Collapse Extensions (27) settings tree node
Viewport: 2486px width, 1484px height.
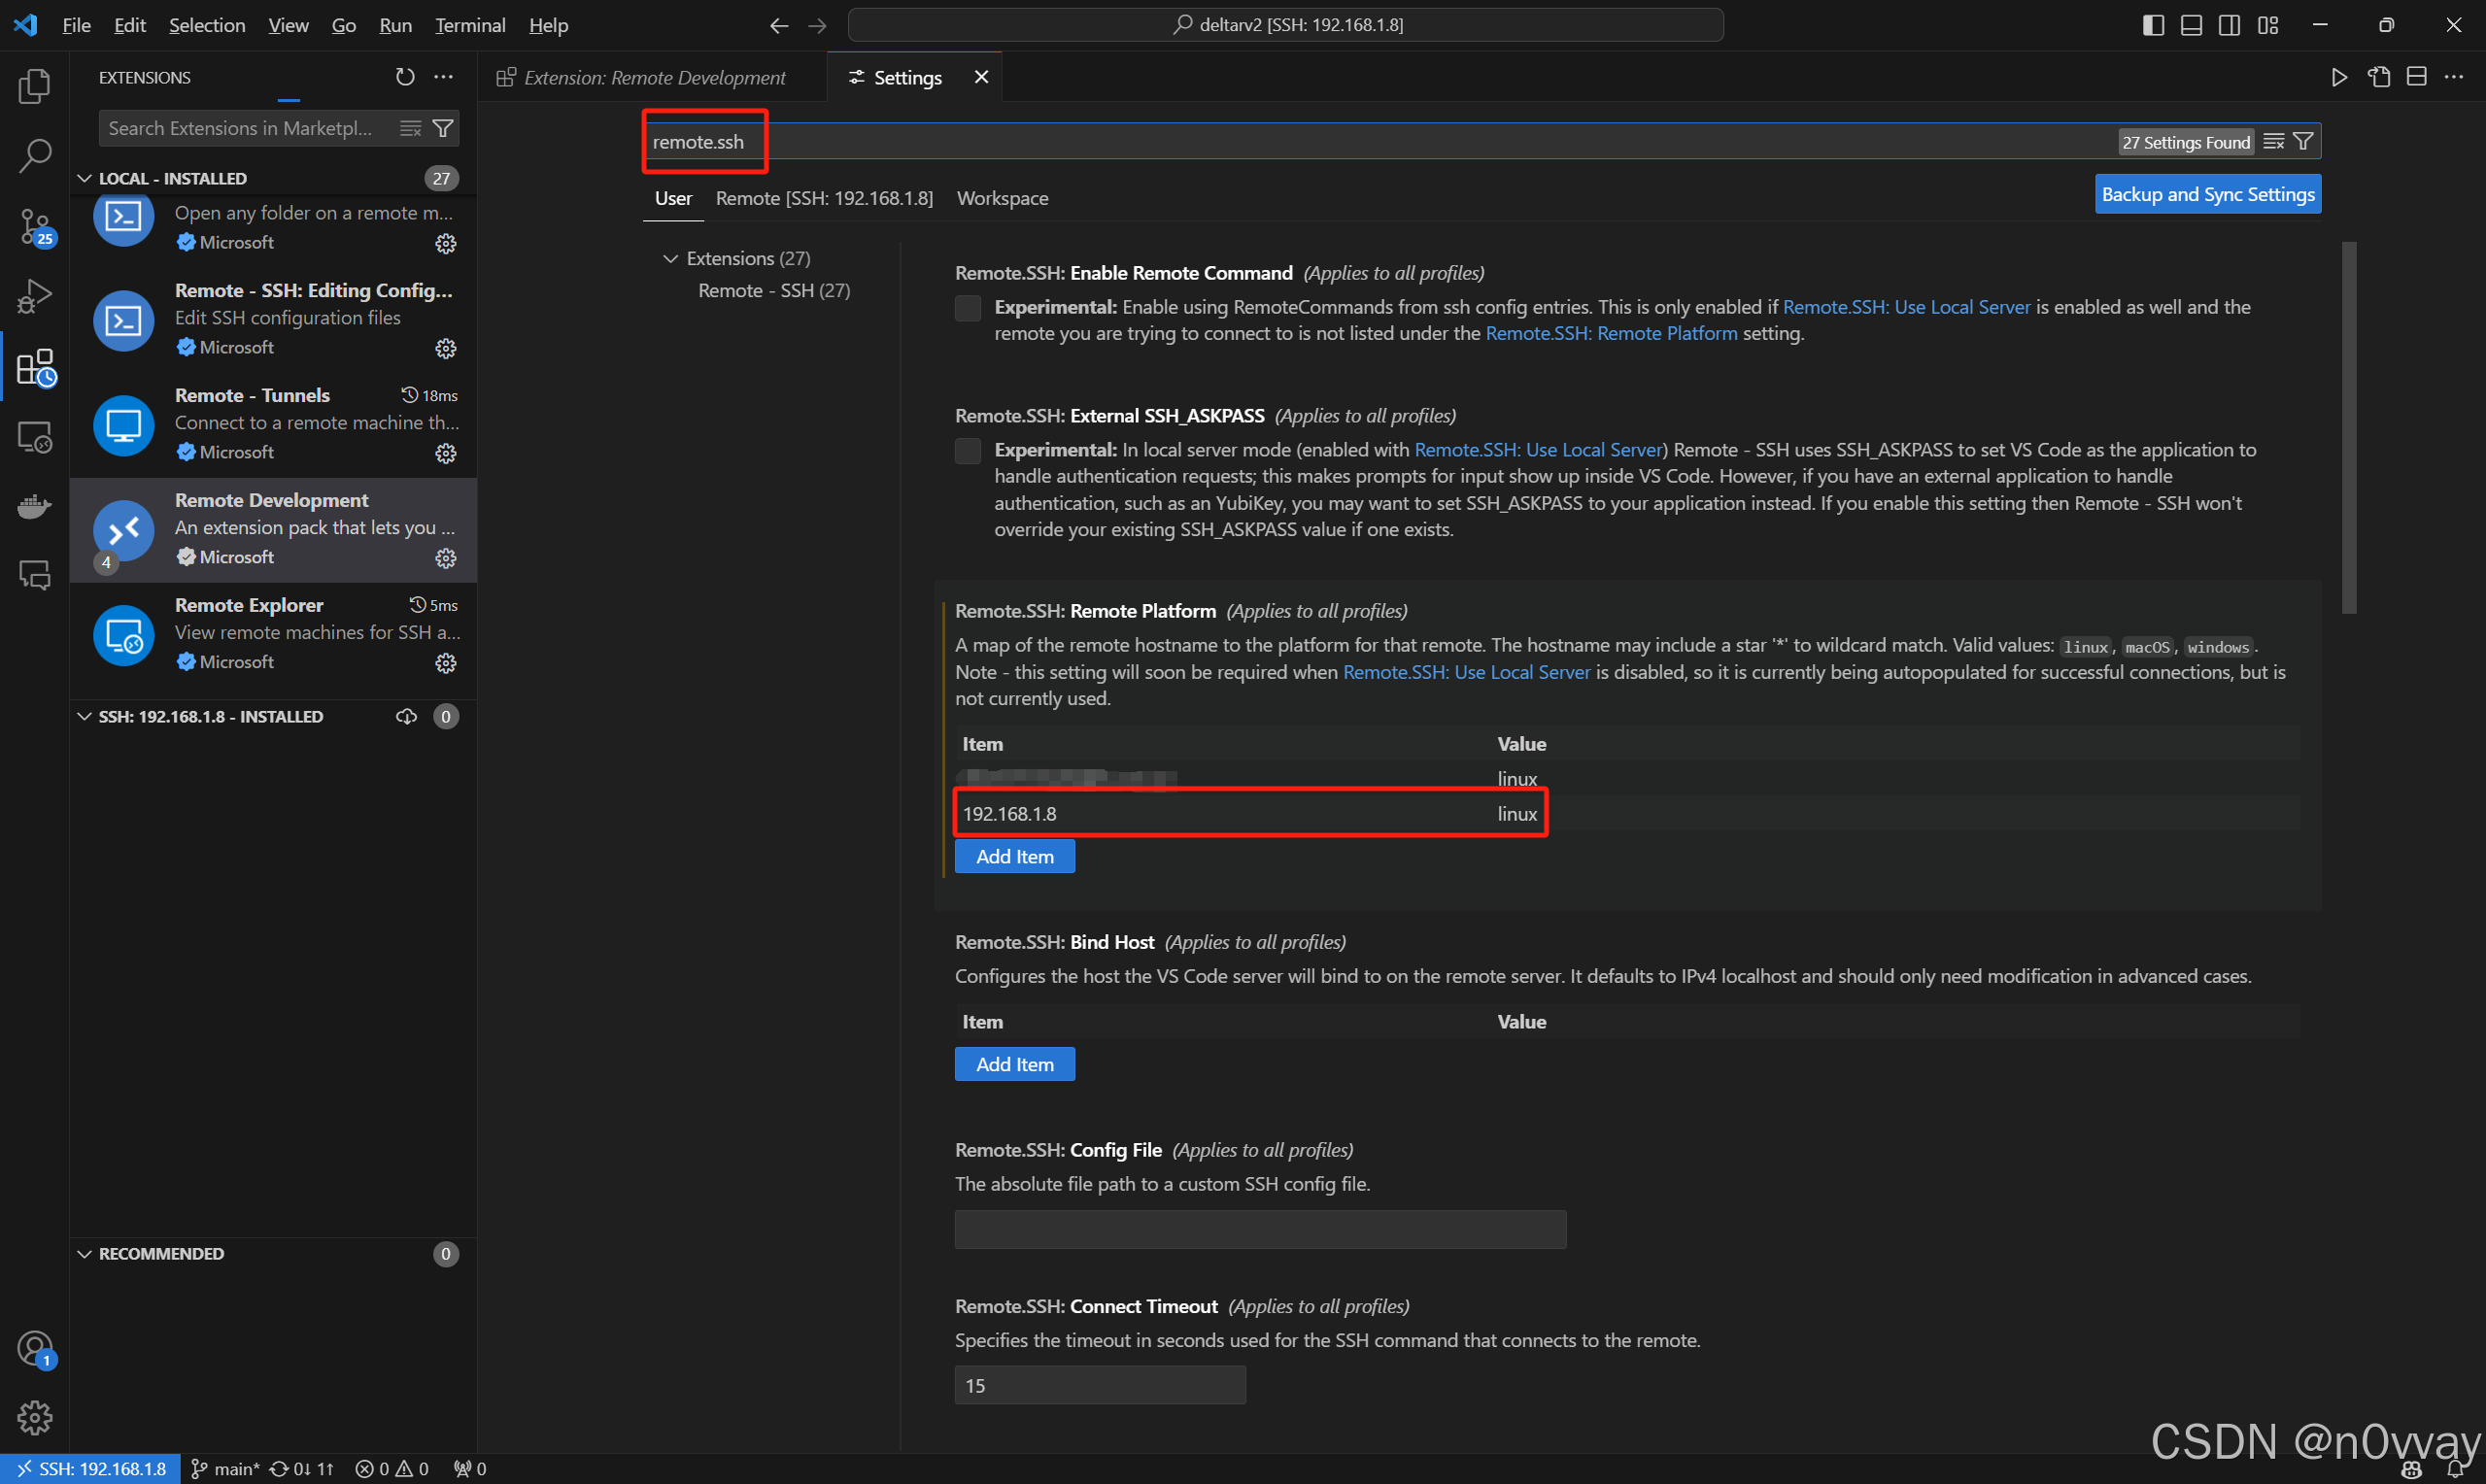[670, 259]
